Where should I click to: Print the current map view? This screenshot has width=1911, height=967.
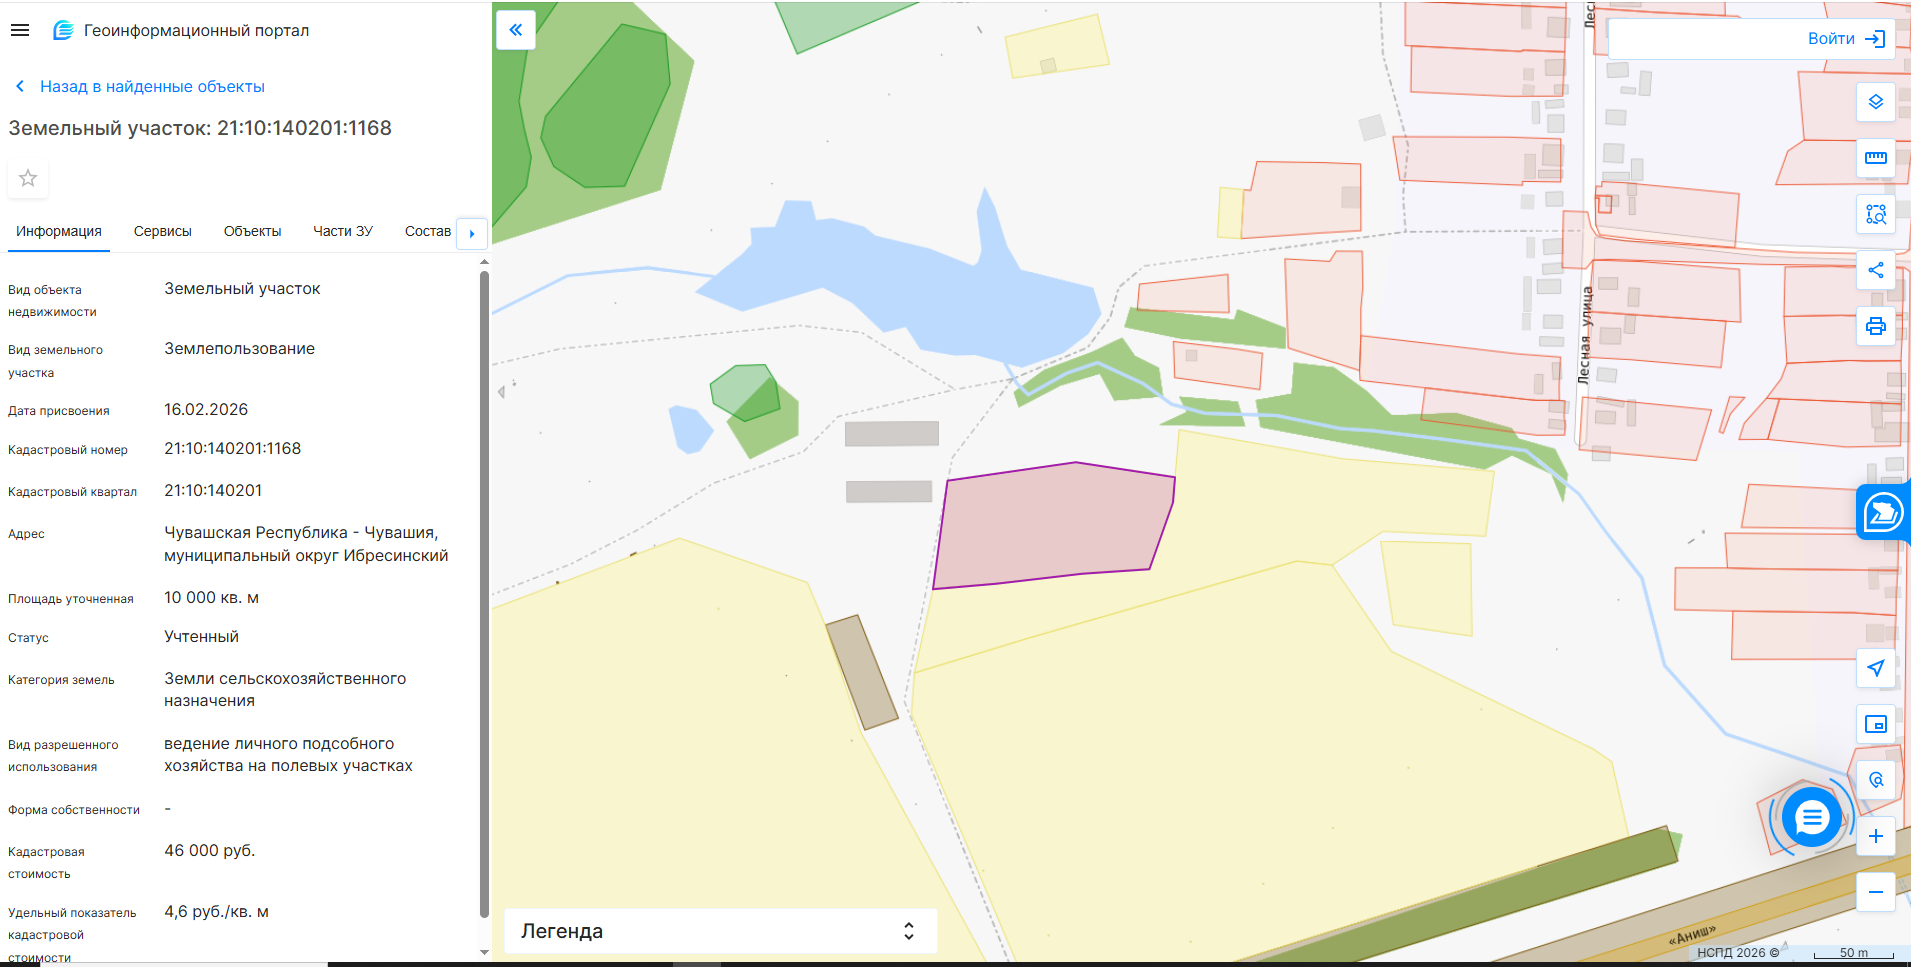(1875, 326)
